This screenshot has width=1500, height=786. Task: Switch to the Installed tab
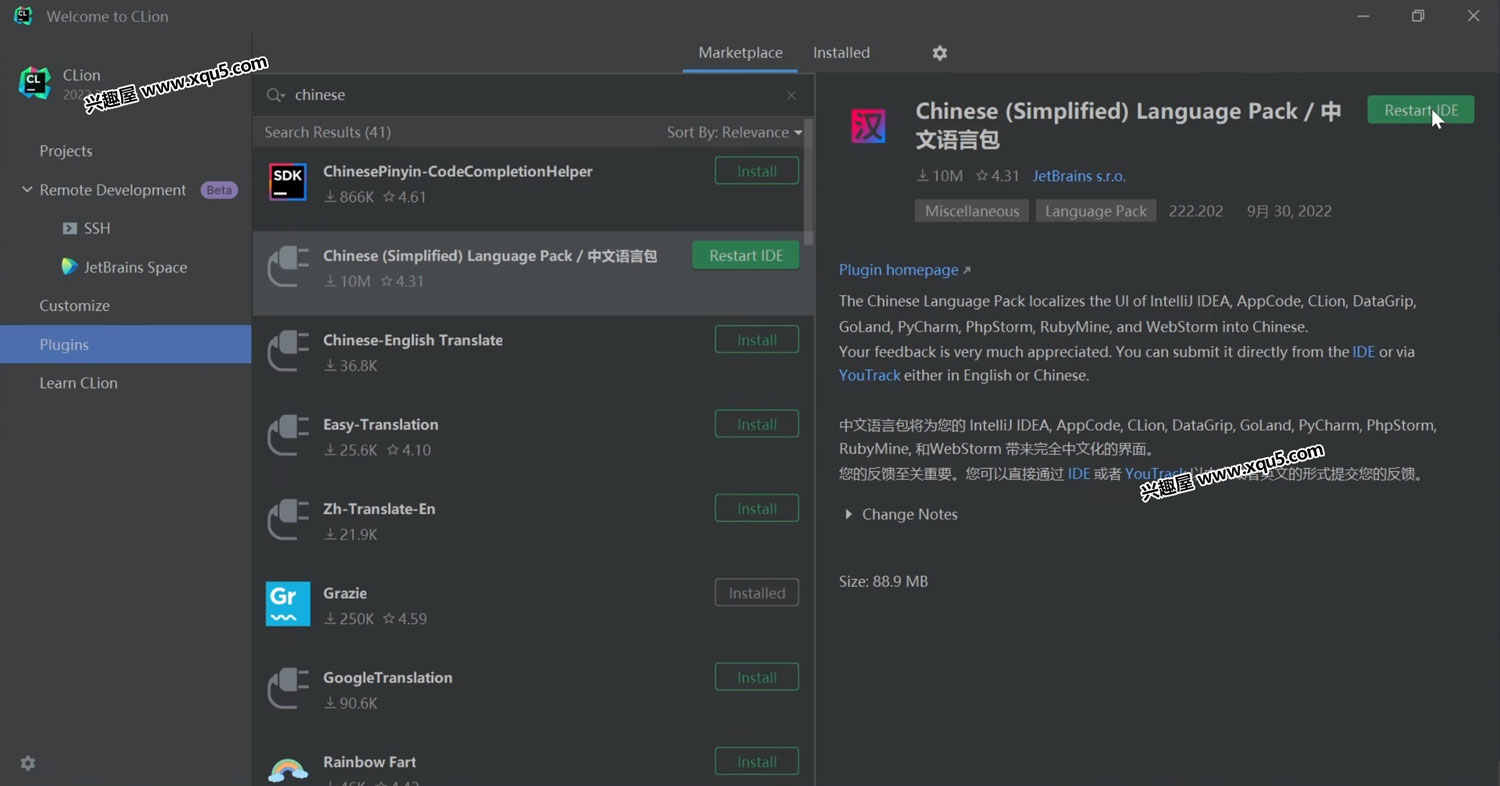click(841, 53)
